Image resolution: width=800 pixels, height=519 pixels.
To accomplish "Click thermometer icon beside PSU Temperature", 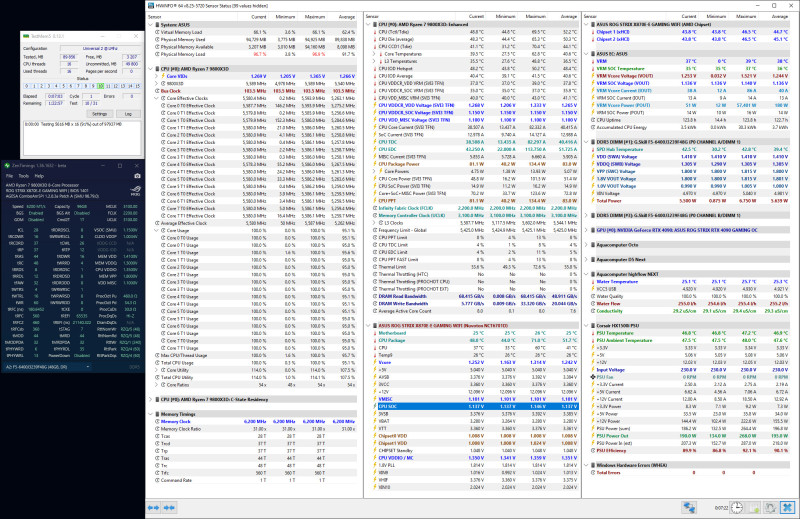I will pyautogui.click(x=593, y=333).
